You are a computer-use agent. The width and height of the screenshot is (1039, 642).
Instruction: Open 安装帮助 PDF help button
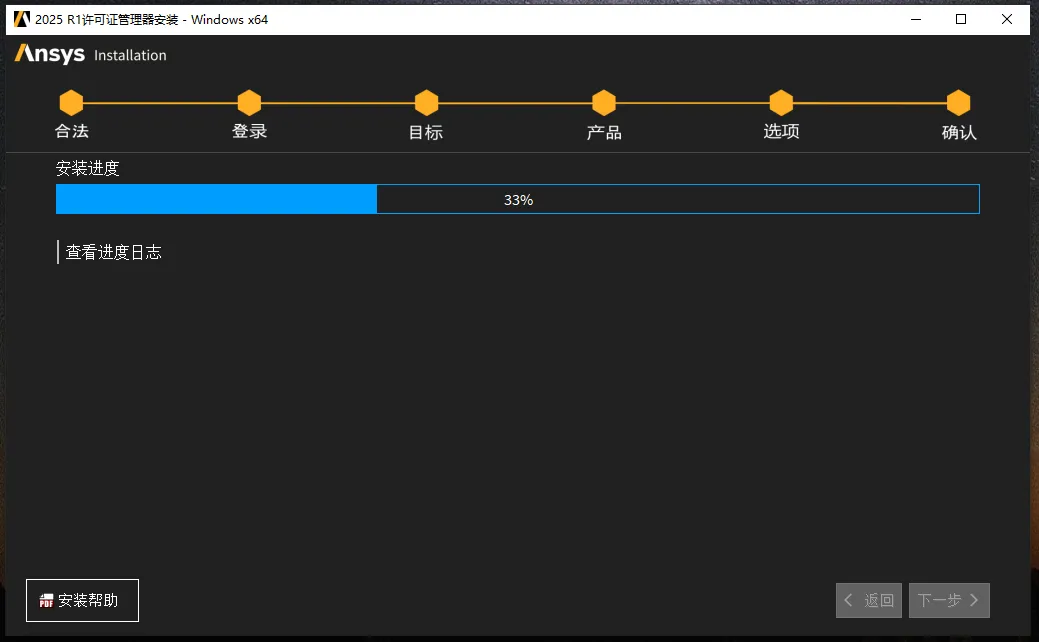[82, 600]
